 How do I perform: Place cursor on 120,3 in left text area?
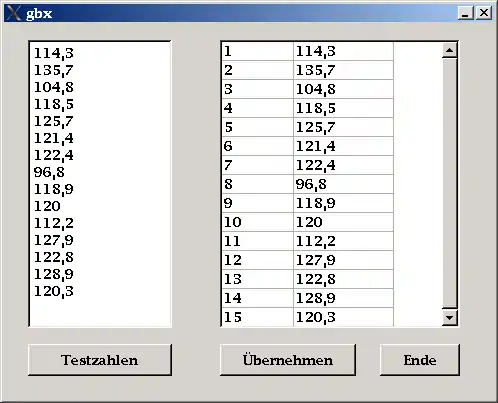tap(54, 291)
